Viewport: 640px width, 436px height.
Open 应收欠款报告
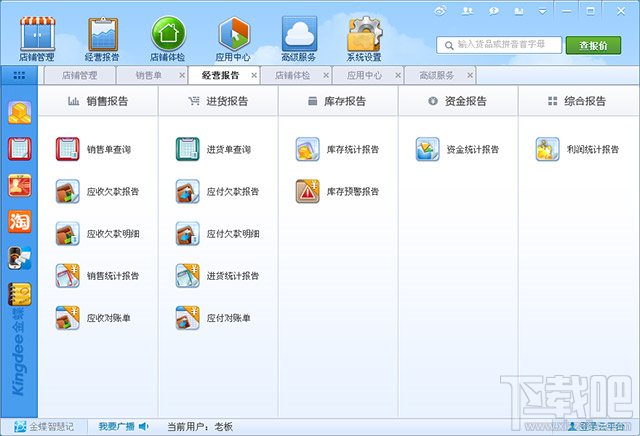(x=98, y=191)
